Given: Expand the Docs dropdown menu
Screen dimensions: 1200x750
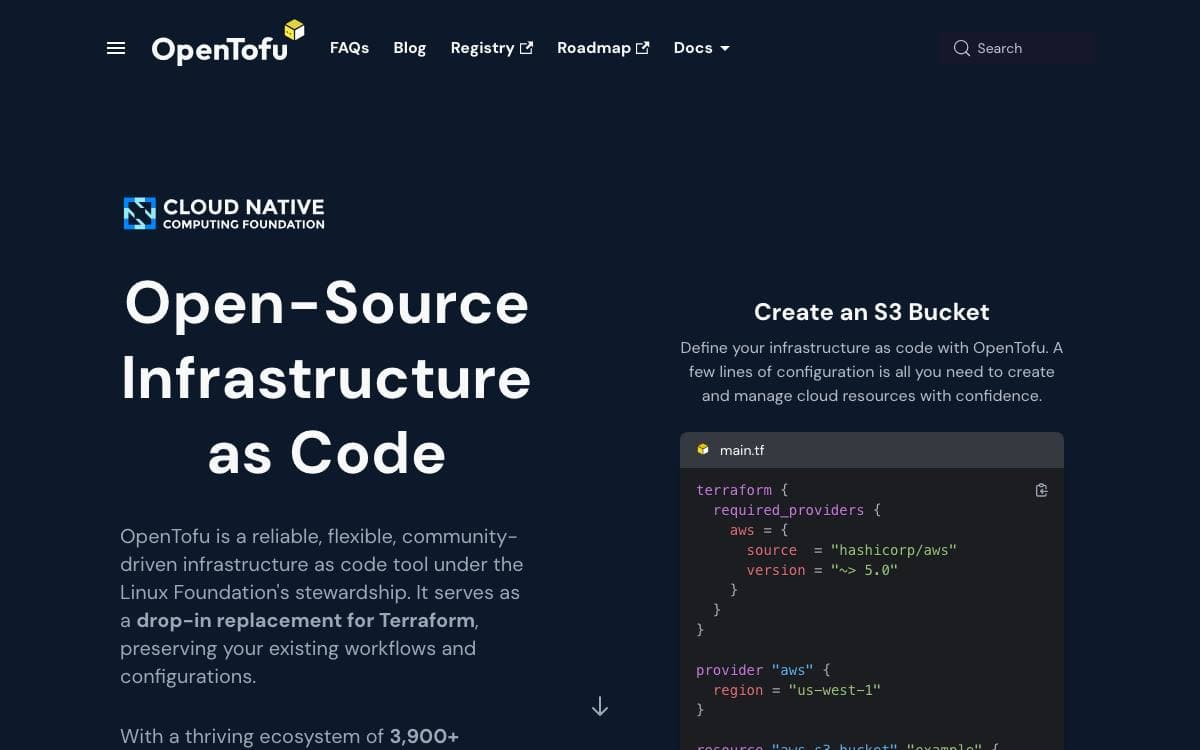Looking at the screenshot, I should point(701,48).
